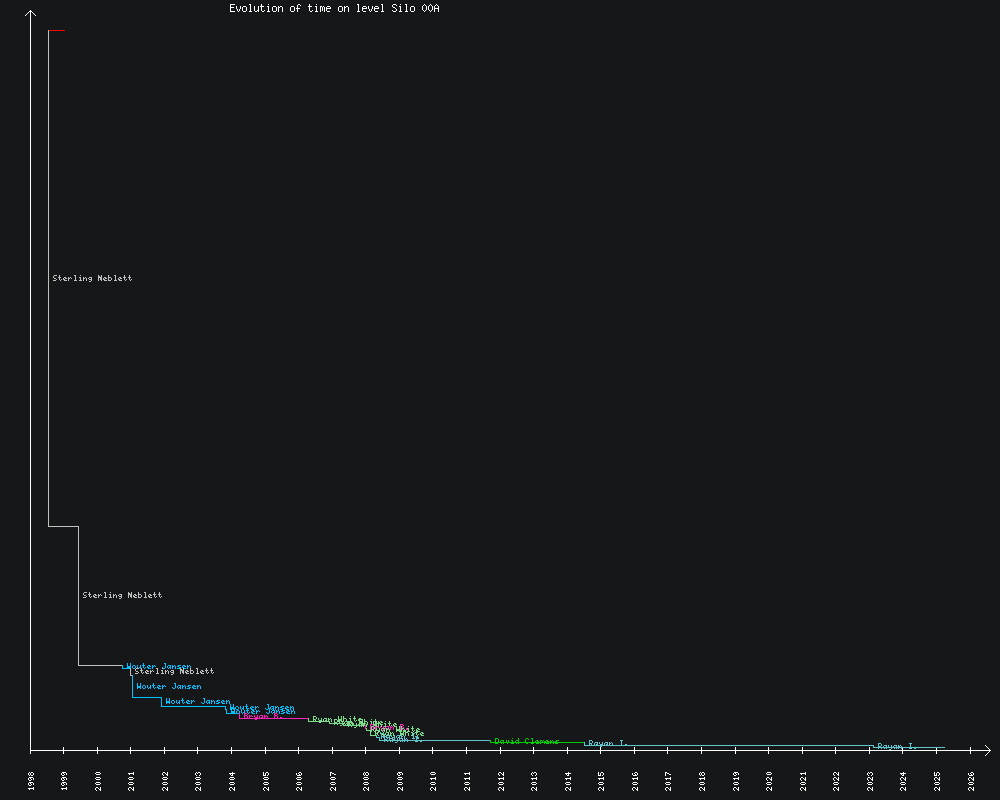The image size is (1000, 800).
Task: Click the Wouter Jansen label near 2002
Action: tap(197, 702)
